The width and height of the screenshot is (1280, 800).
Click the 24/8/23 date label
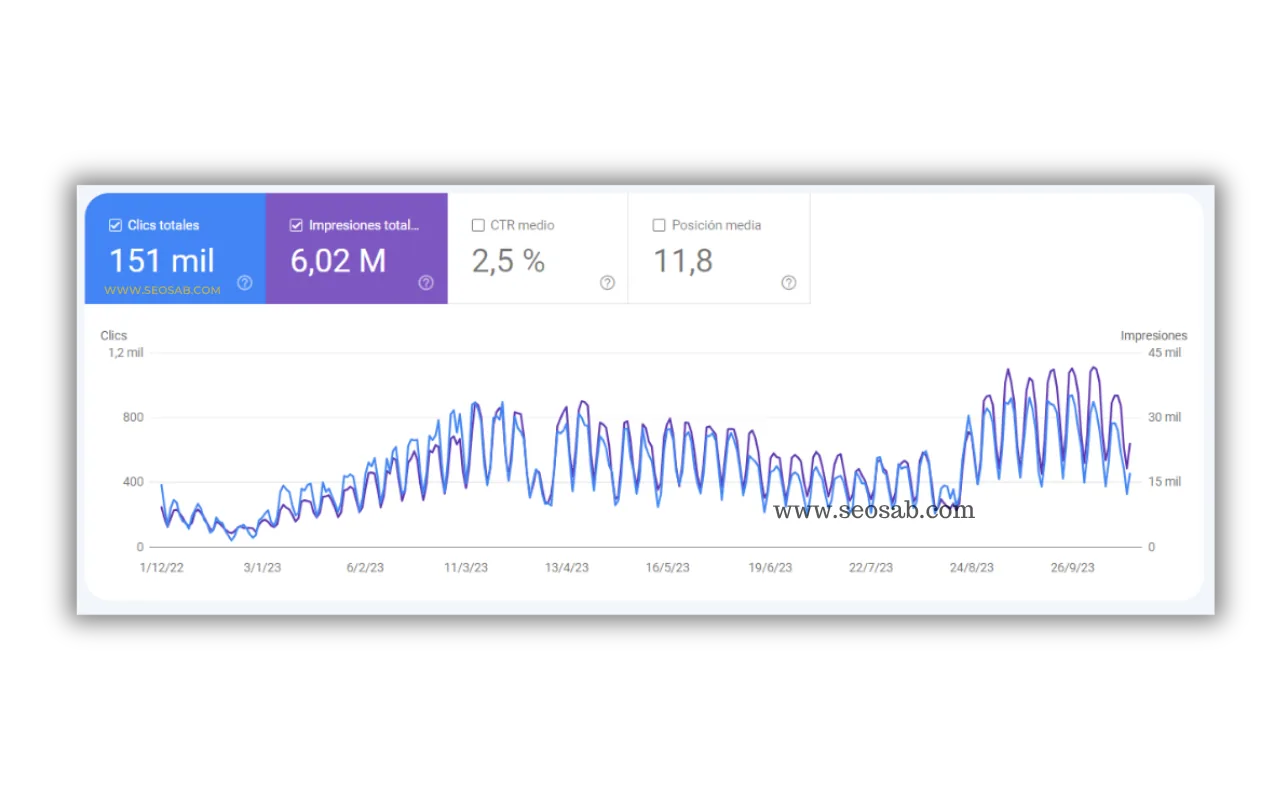972,568
